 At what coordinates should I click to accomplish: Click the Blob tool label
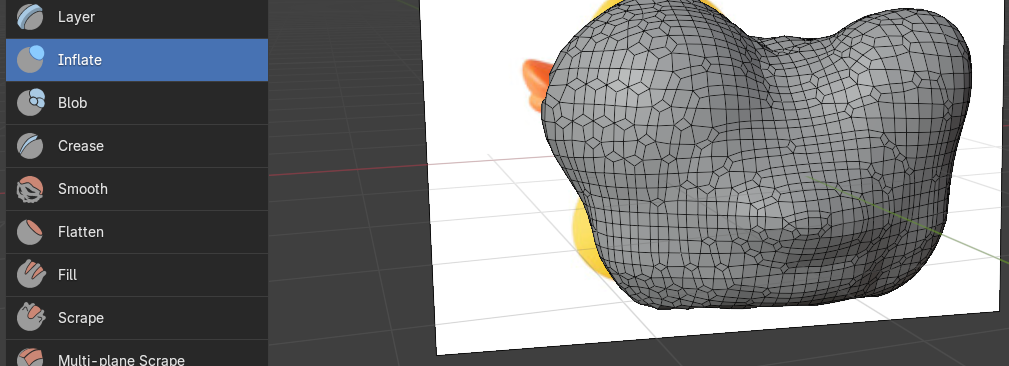coord(72,103)
